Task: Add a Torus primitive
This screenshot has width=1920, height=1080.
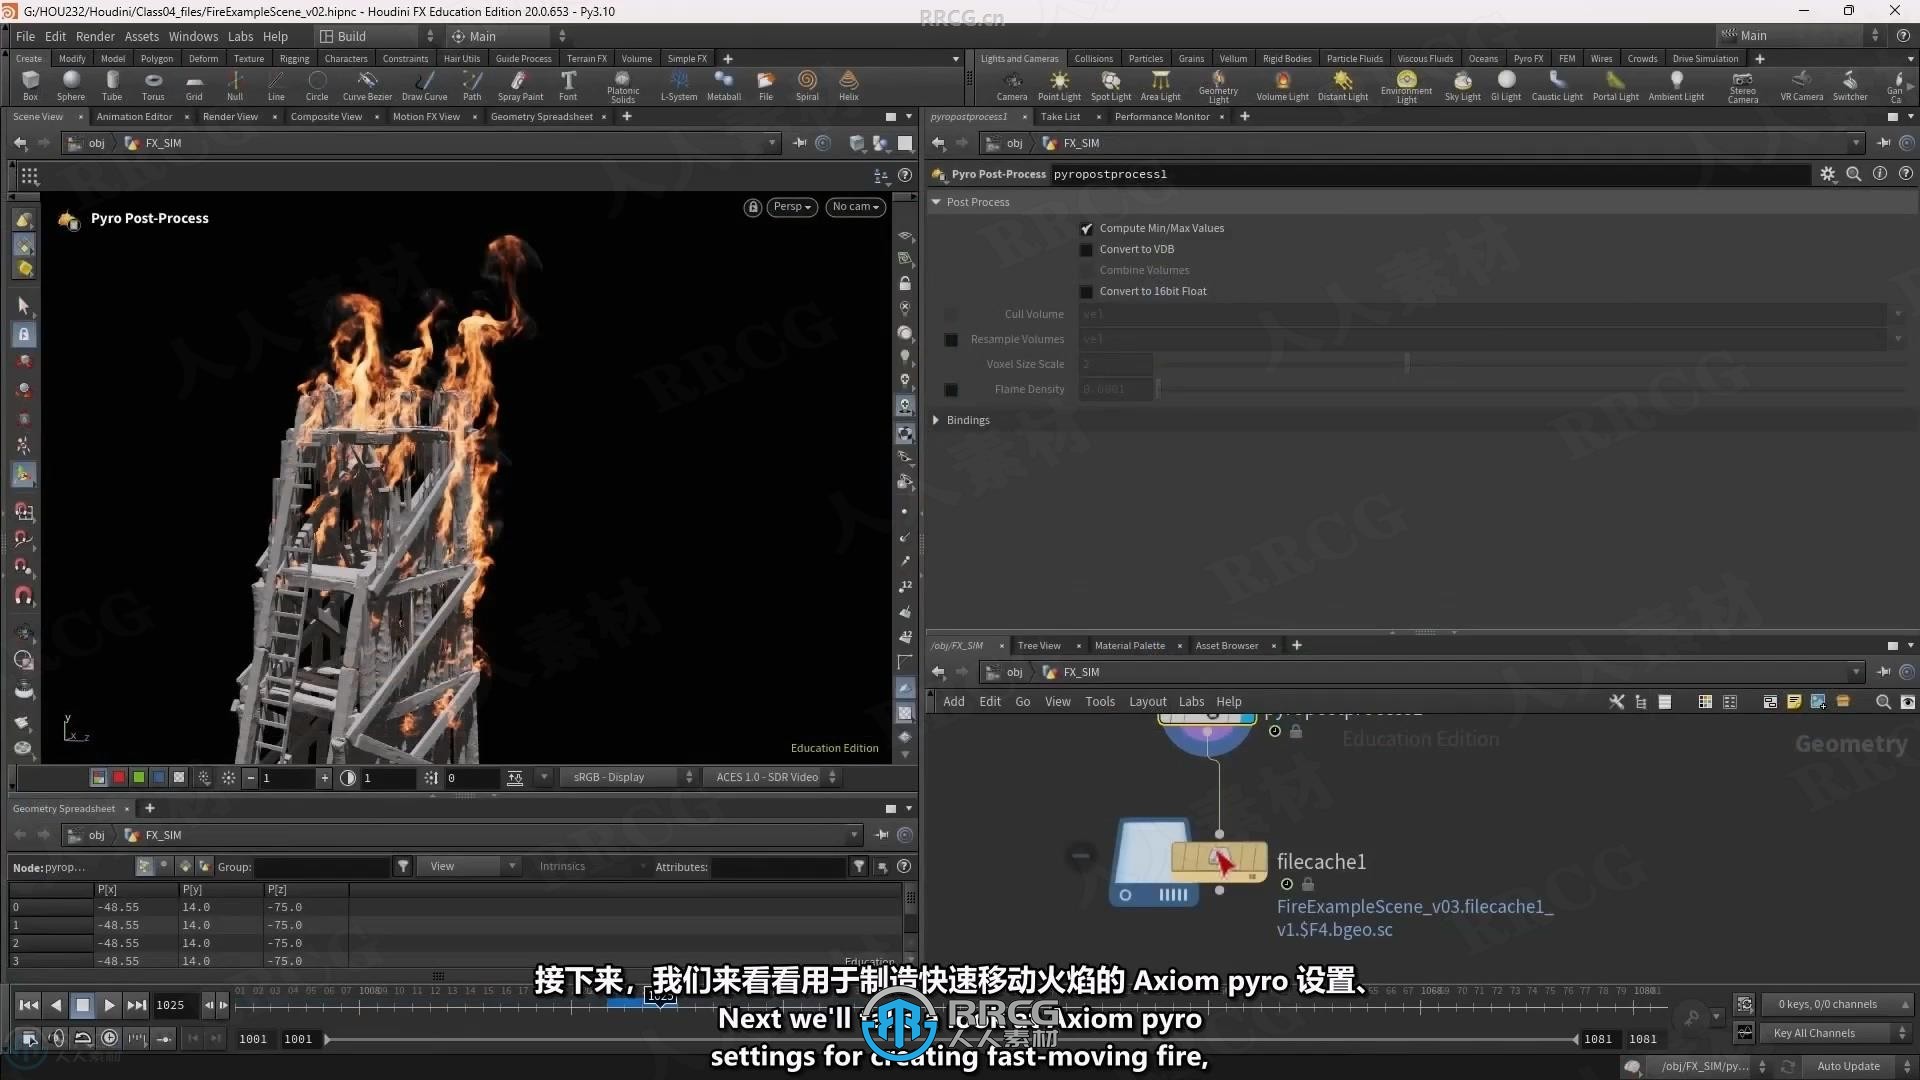Action: (x=153, y=85)
